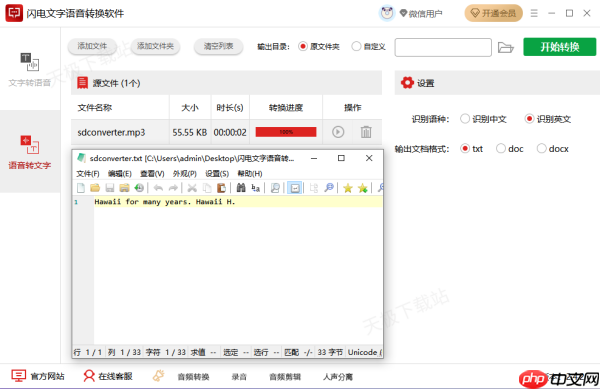Create new document in text editor toolbar
The height and width of the screenshot is (389, 600).
coord(81,188)
